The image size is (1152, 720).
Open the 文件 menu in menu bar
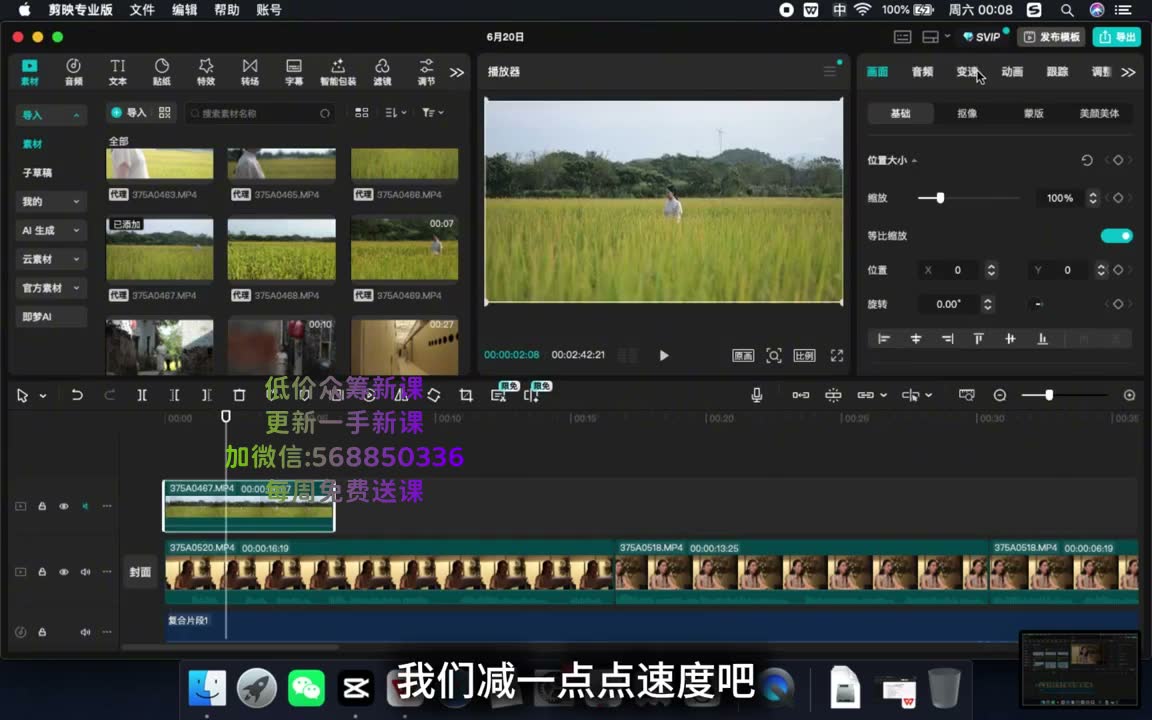142,10
